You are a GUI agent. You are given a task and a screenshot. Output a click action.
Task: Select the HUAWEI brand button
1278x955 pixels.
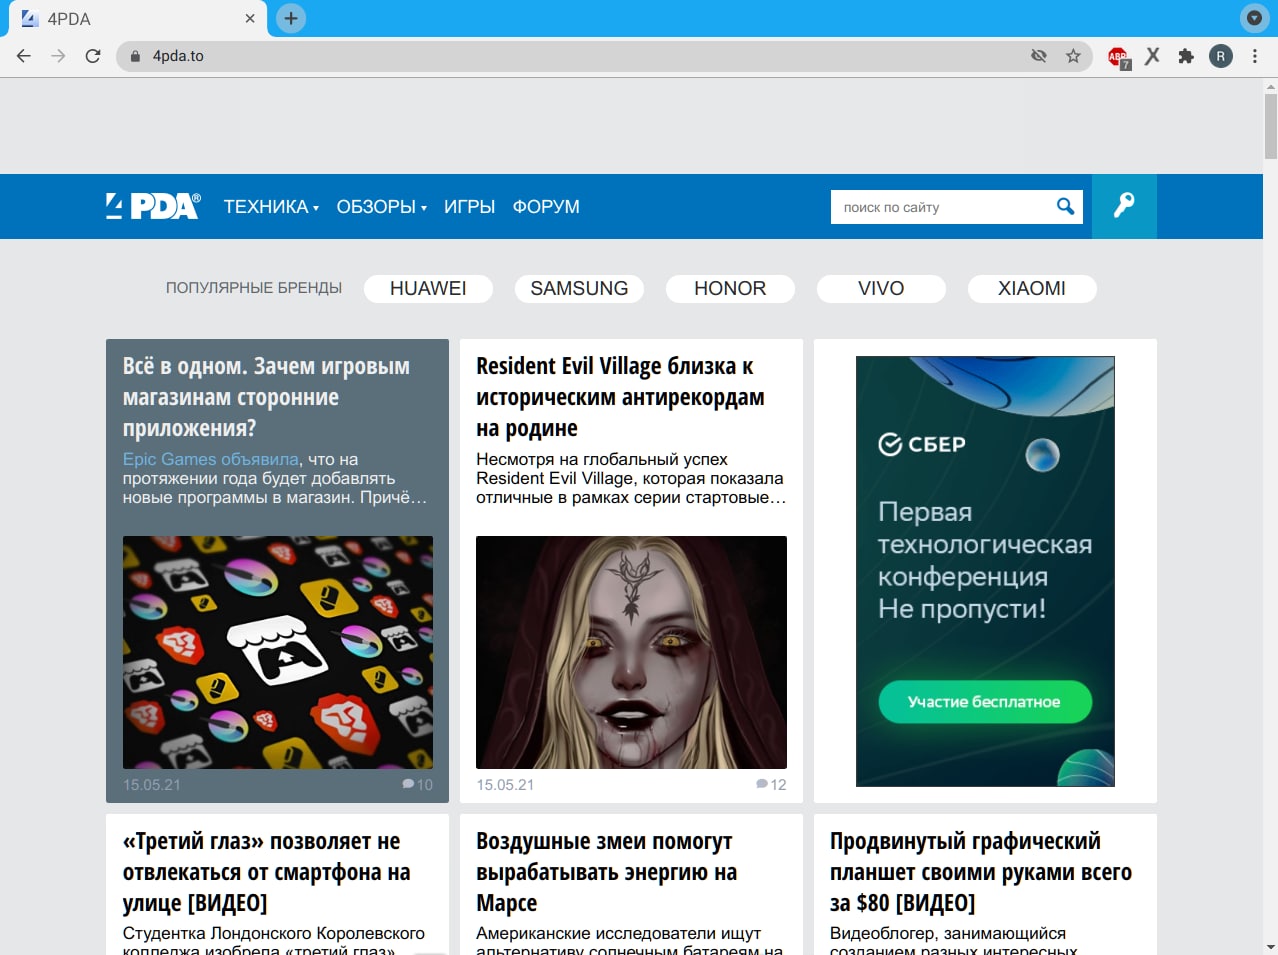(x=428, y=288)
